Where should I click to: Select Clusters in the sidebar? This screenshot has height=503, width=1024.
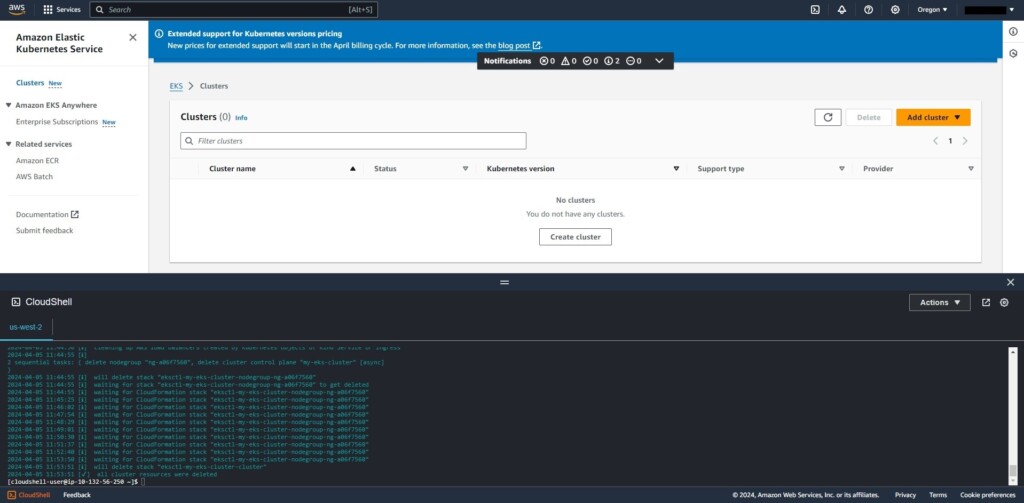(x=30, y=83)
